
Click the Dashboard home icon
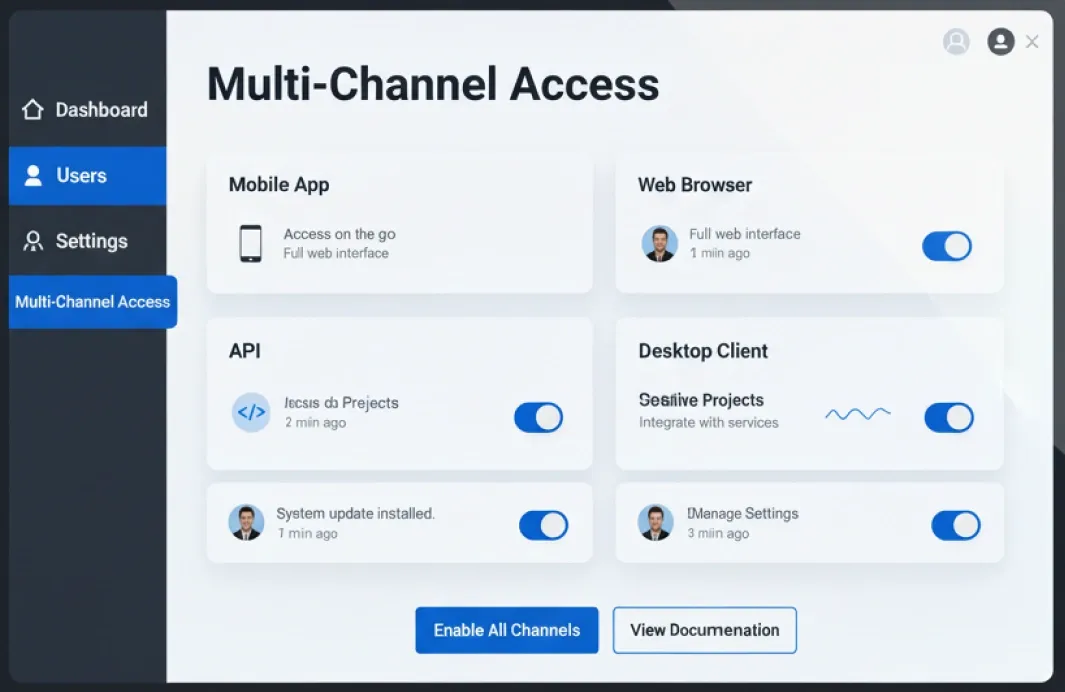point(33,110)
